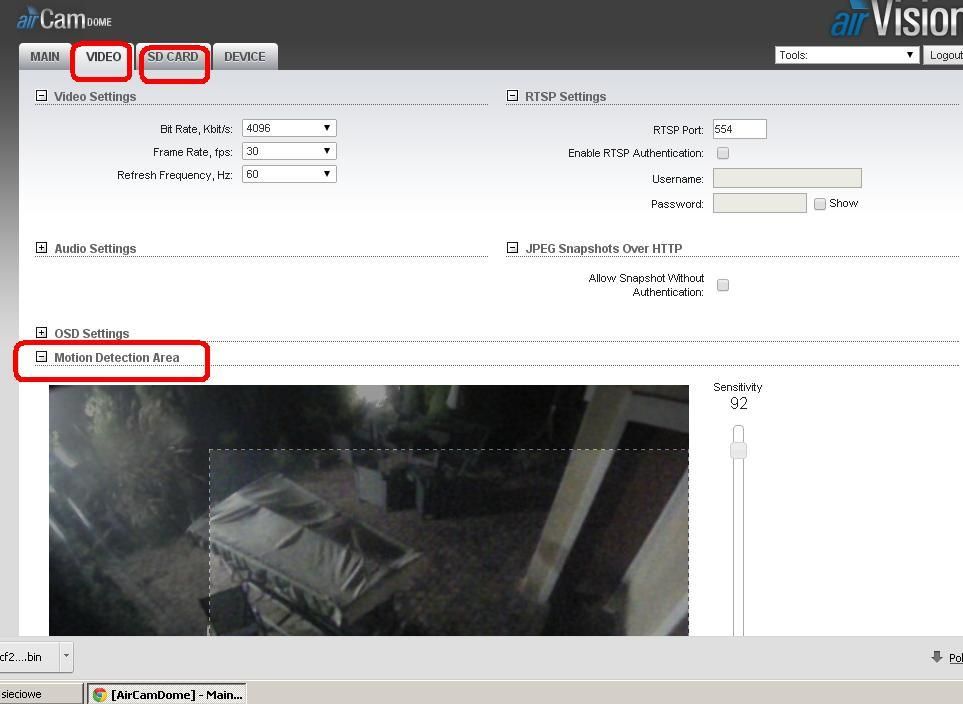Switch to the MAIN tab
The height and width of the screenshot is (704, 963).
(44, 57)
